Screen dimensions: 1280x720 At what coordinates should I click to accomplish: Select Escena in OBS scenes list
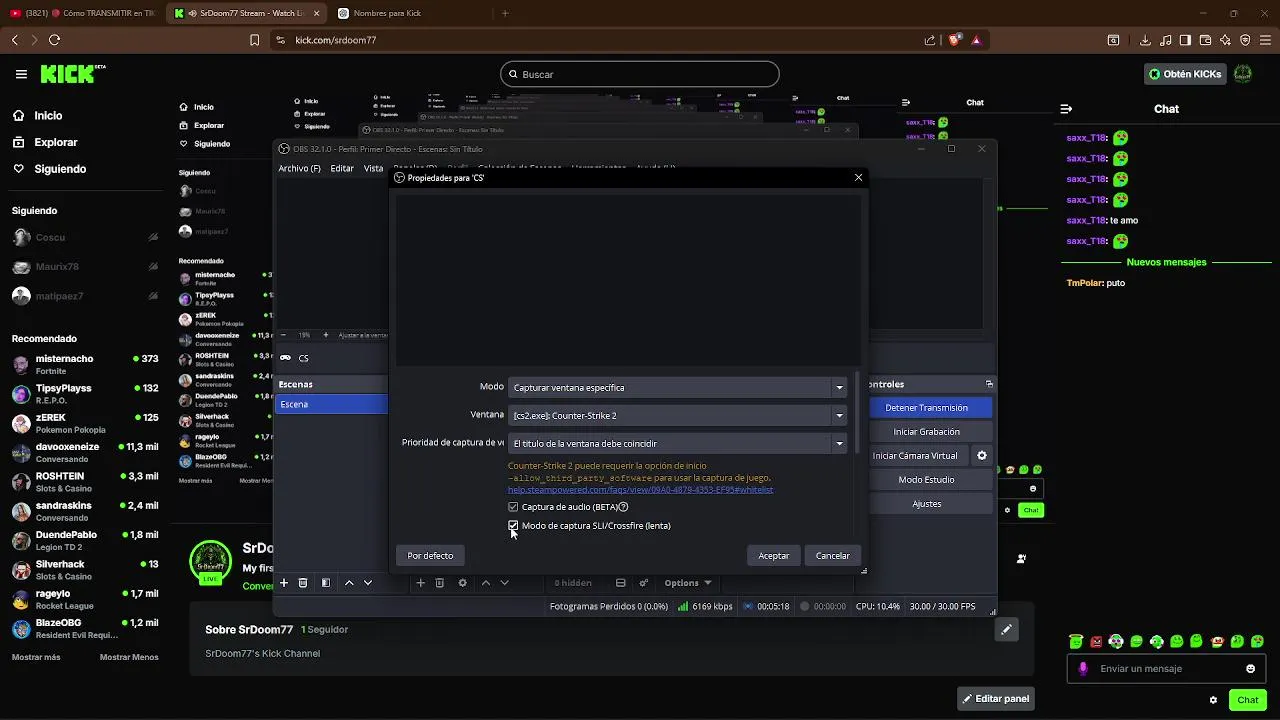(332, 404)
